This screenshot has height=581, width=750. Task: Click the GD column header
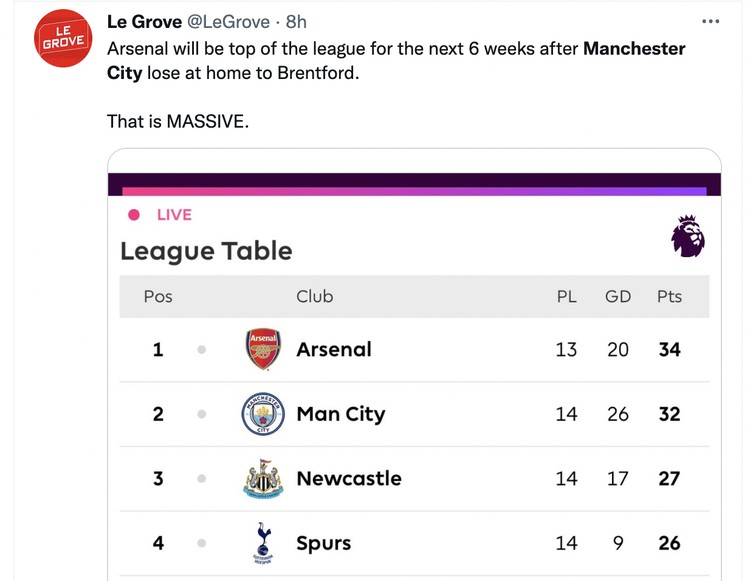point(618,296)
